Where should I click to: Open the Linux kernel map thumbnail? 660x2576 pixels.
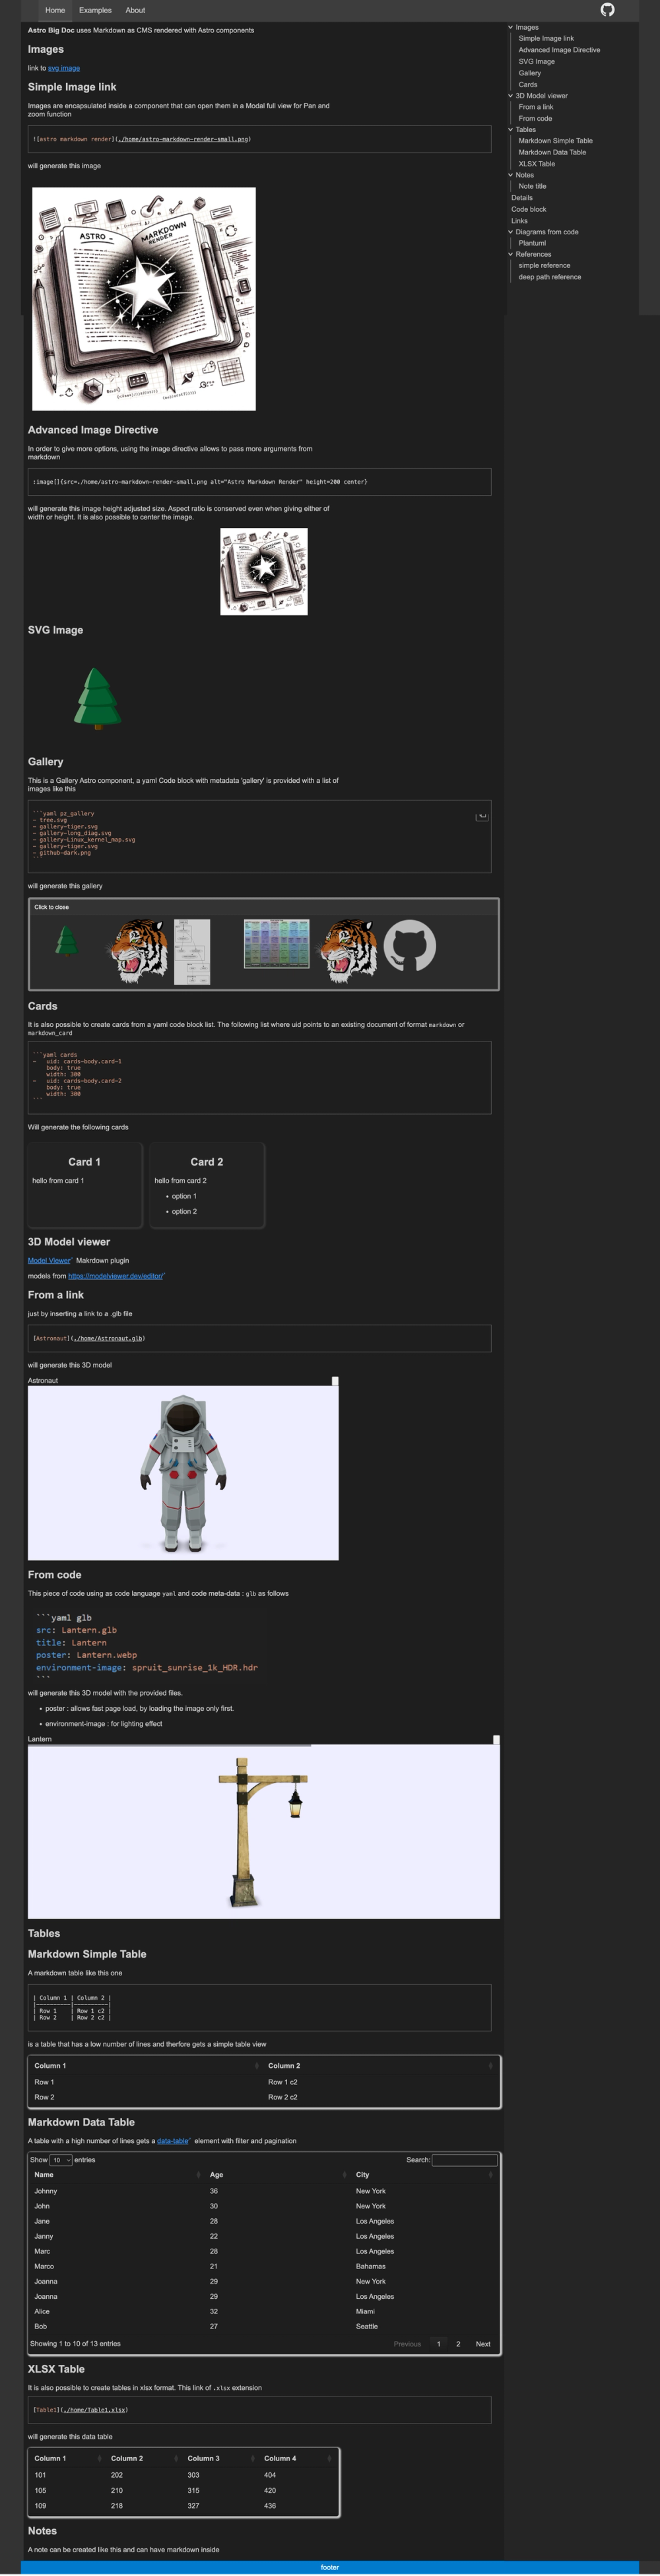tap(277, 943)
